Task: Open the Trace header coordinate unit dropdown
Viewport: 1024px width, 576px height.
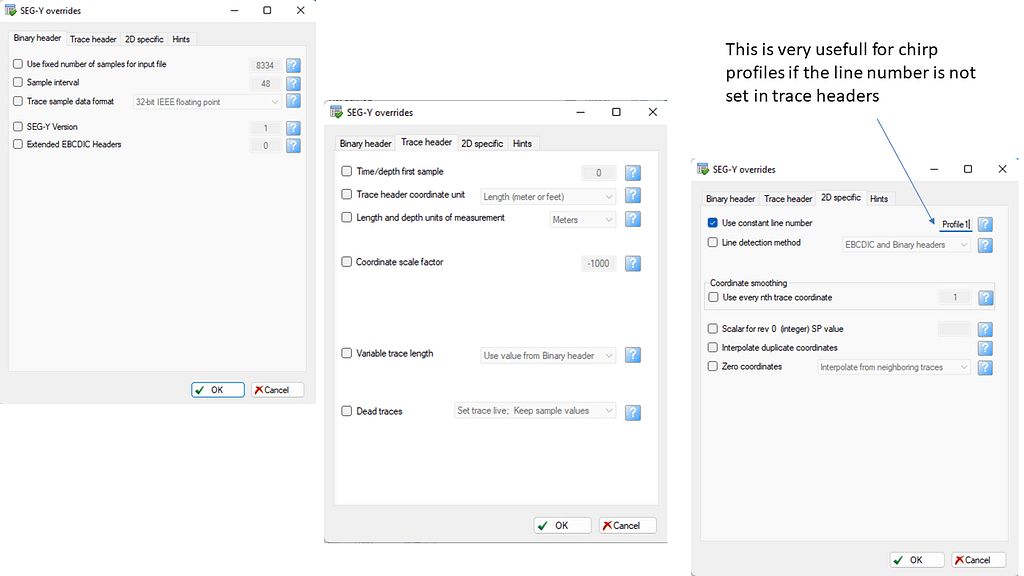Action: coord(548,196)
